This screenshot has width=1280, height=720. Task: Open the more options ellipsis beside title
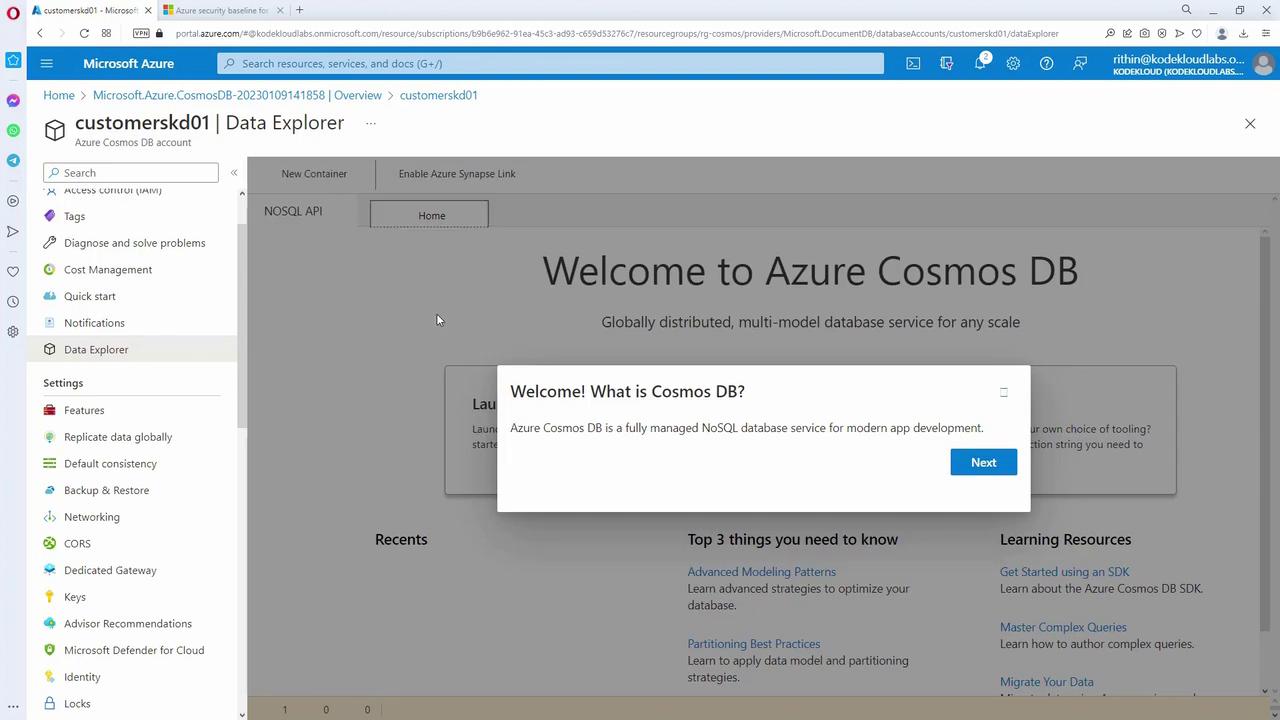(371, 123)
